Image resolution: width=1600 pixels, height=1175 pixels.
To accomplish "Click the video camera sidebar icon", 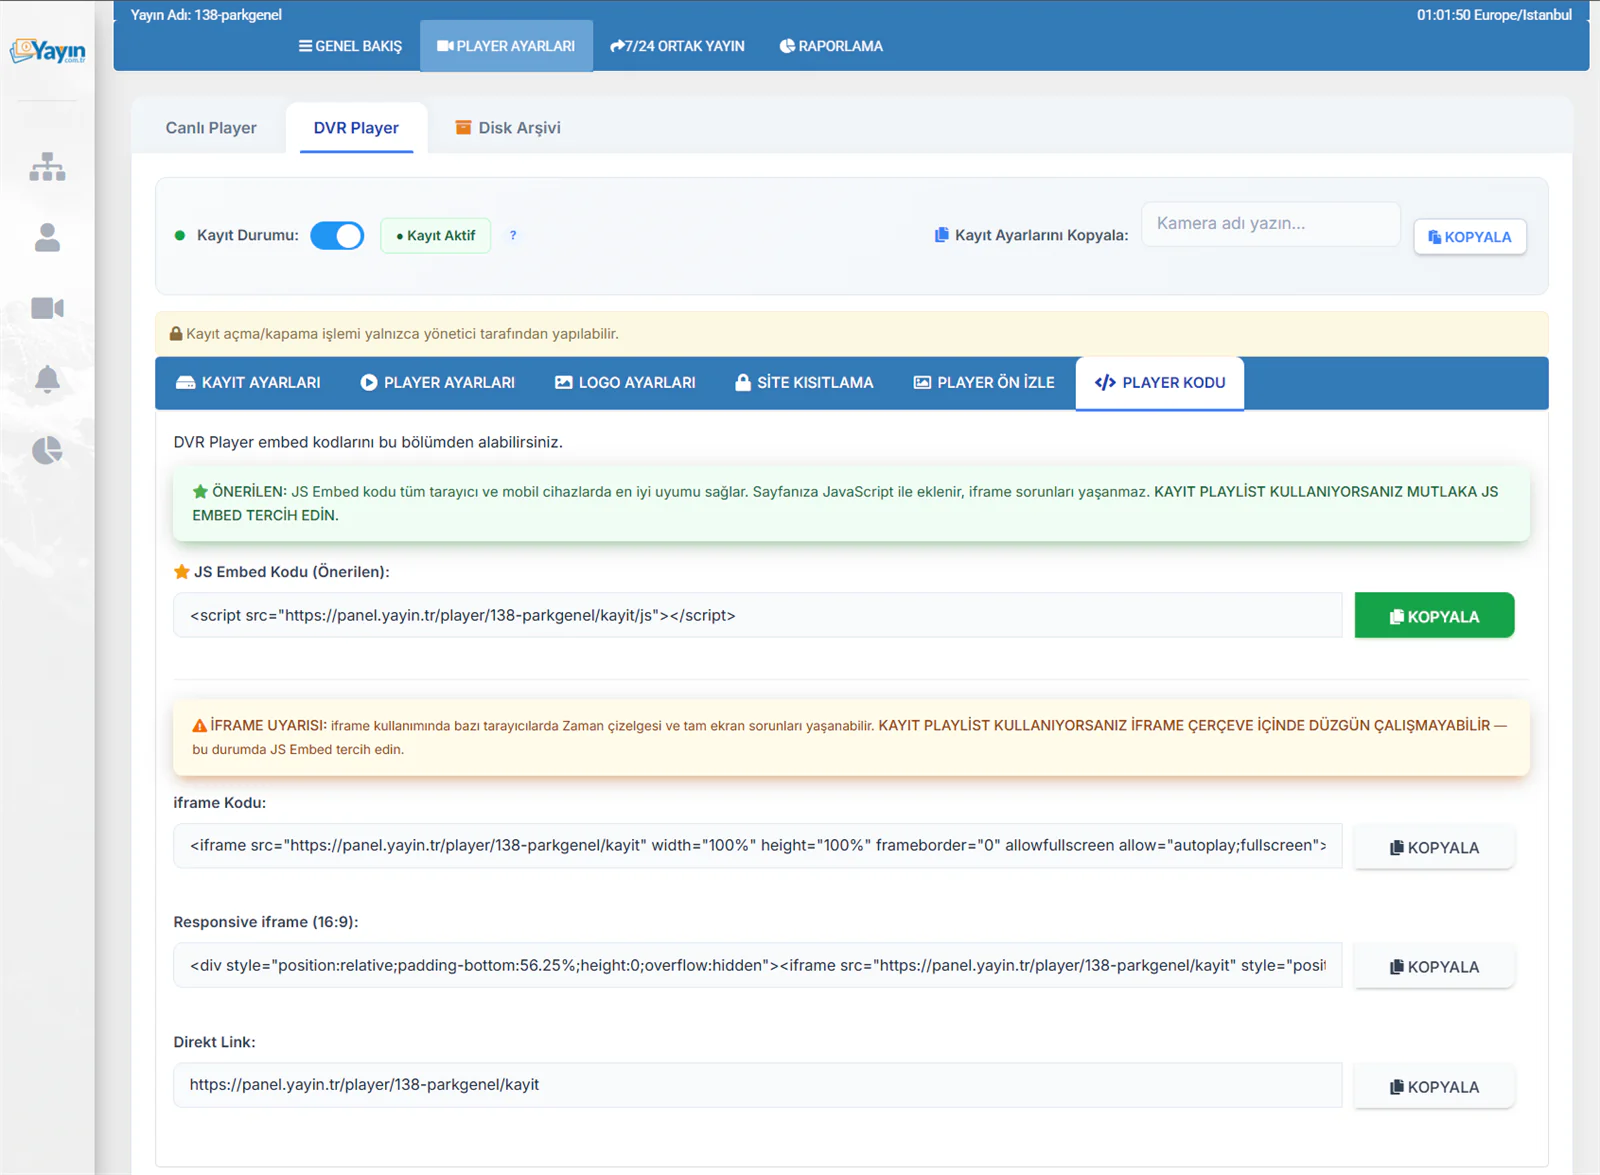I will click(47, 308).
